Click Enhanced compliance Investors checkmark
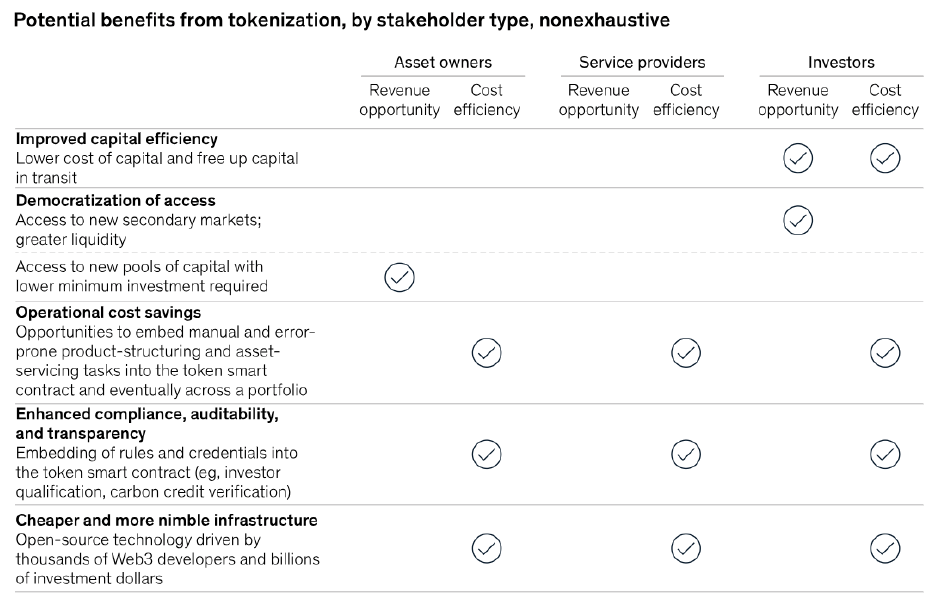944x607 pixels. tap(885, 454)
